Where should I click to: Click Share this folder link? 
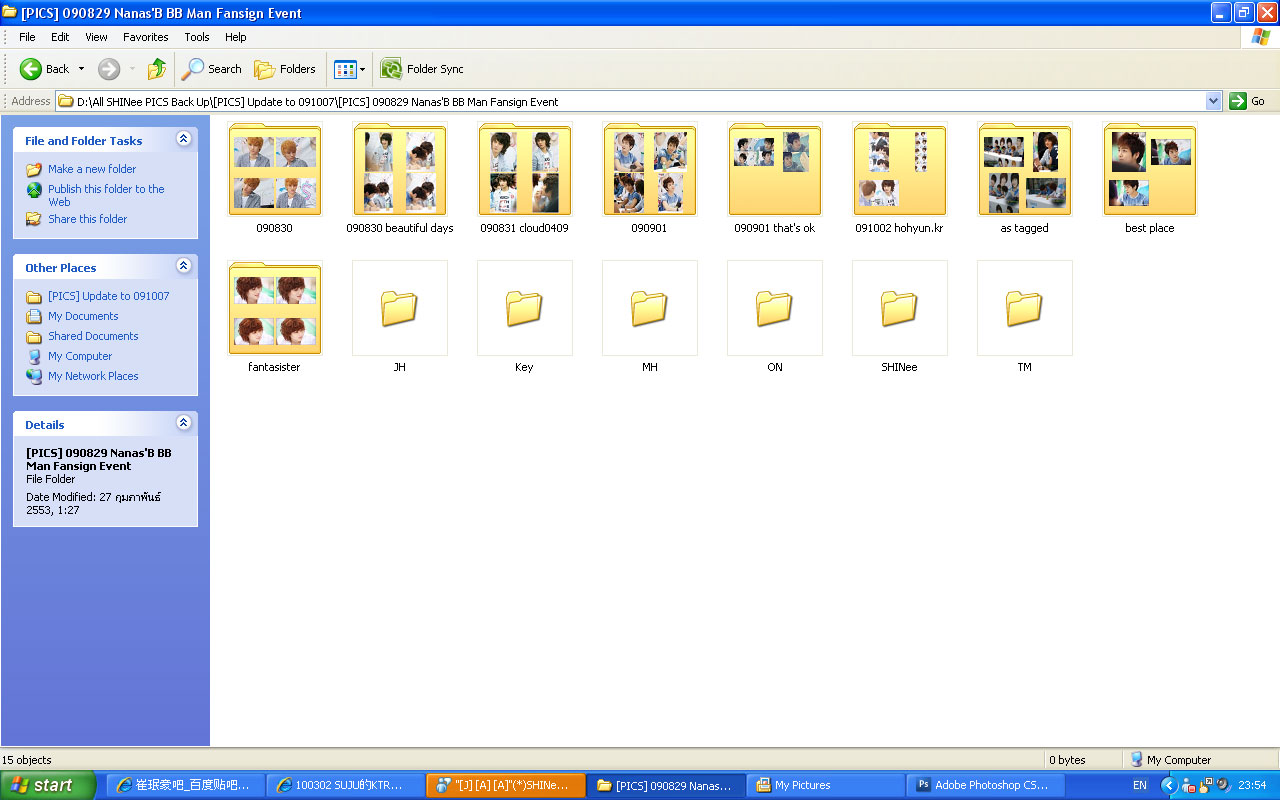pos(88,219)
